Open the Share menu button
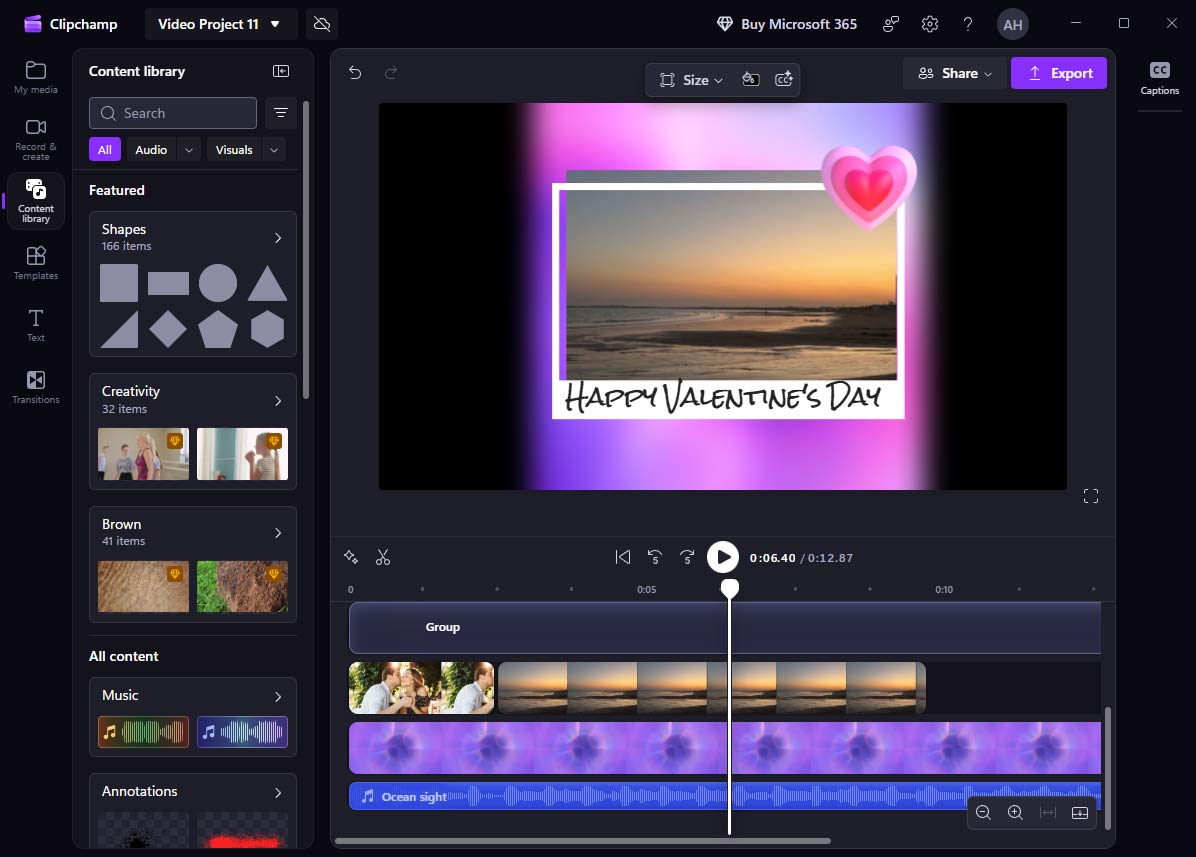Screen dimensions: 1196x857 tap(954, 73)
